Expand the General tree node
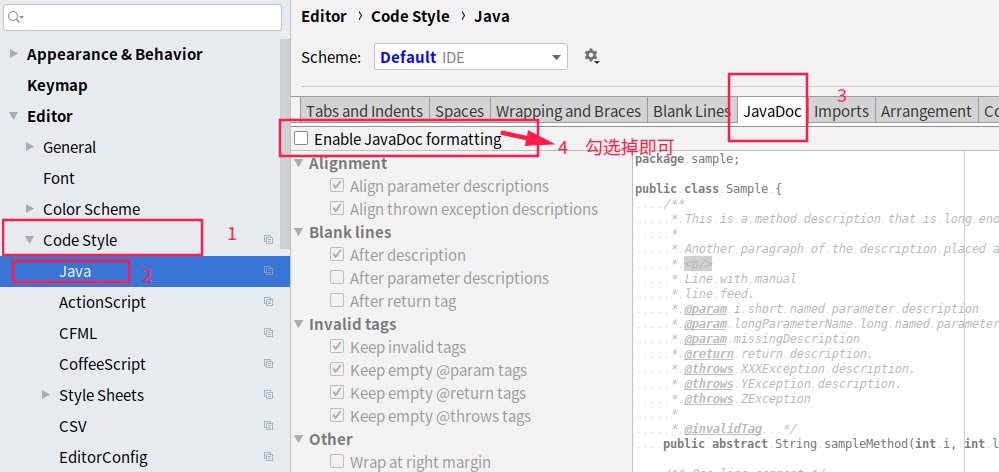The image size is (999, 472). (29, 147)
